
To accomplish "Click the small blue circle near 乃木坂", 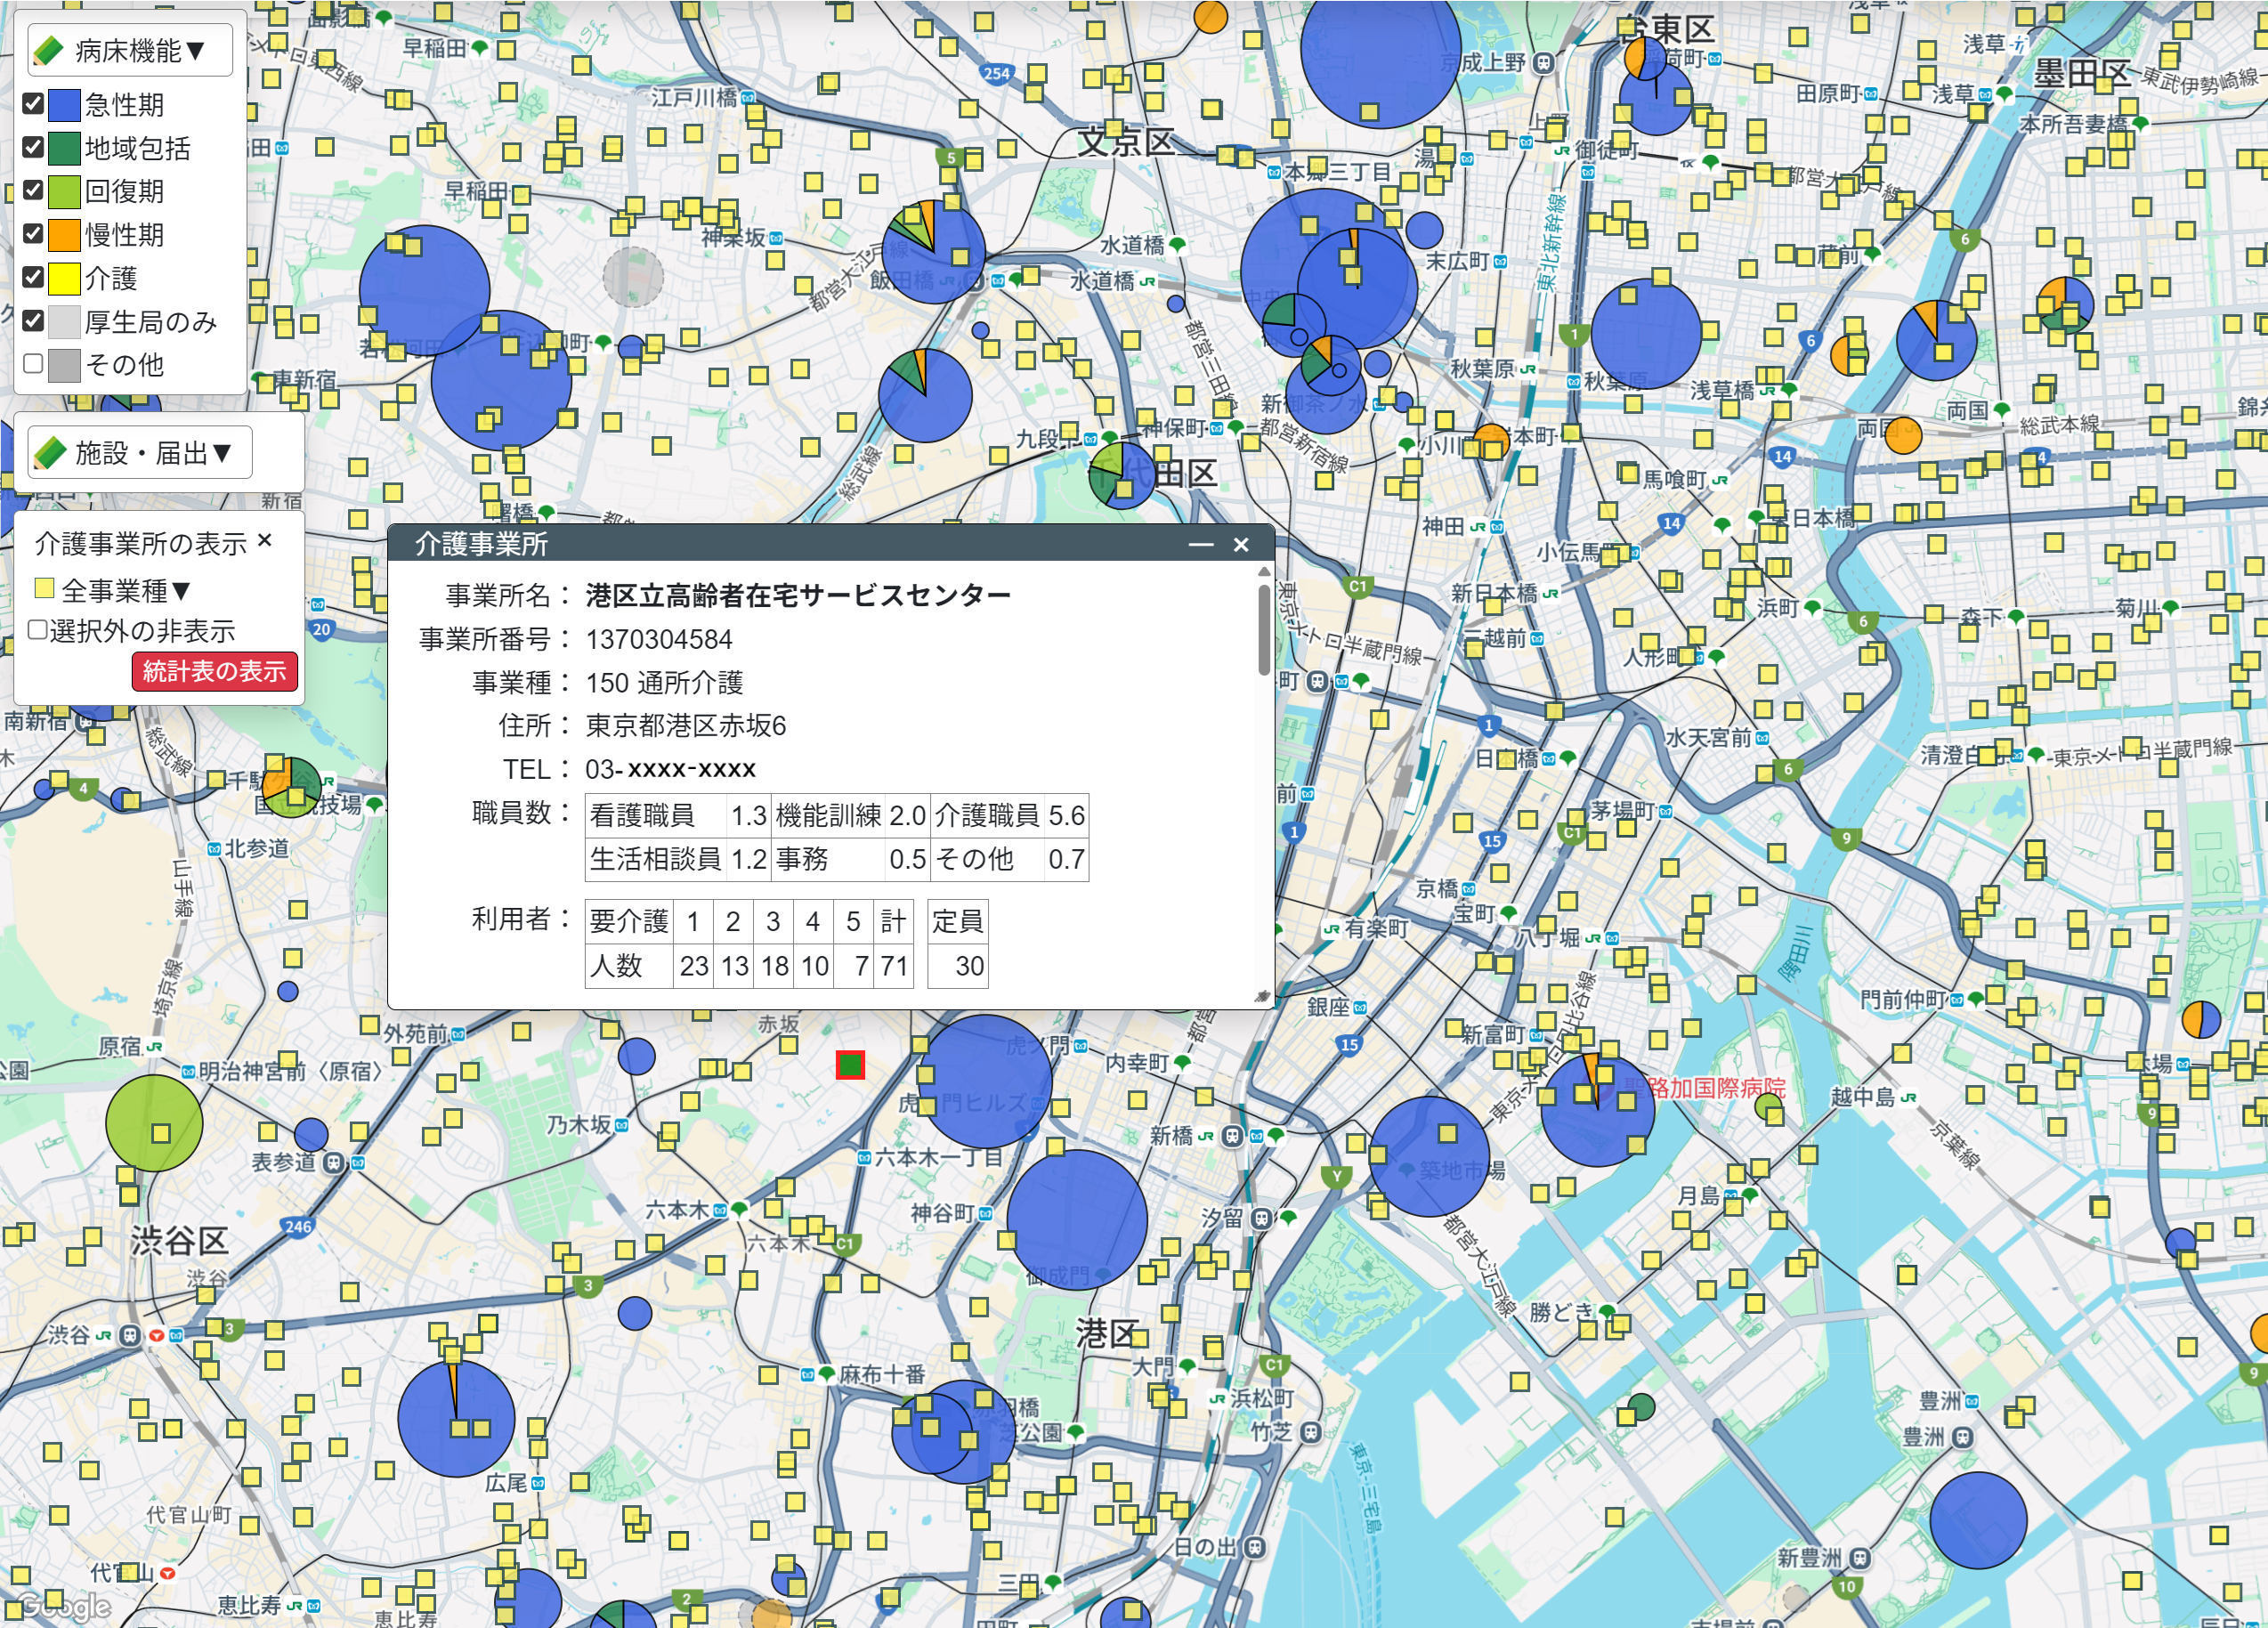I will point(637,1056).
